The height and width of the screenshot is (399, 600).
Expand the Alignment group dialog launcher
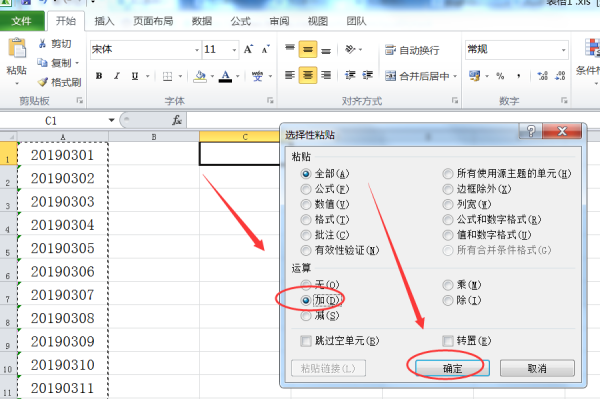coord(455,101)
